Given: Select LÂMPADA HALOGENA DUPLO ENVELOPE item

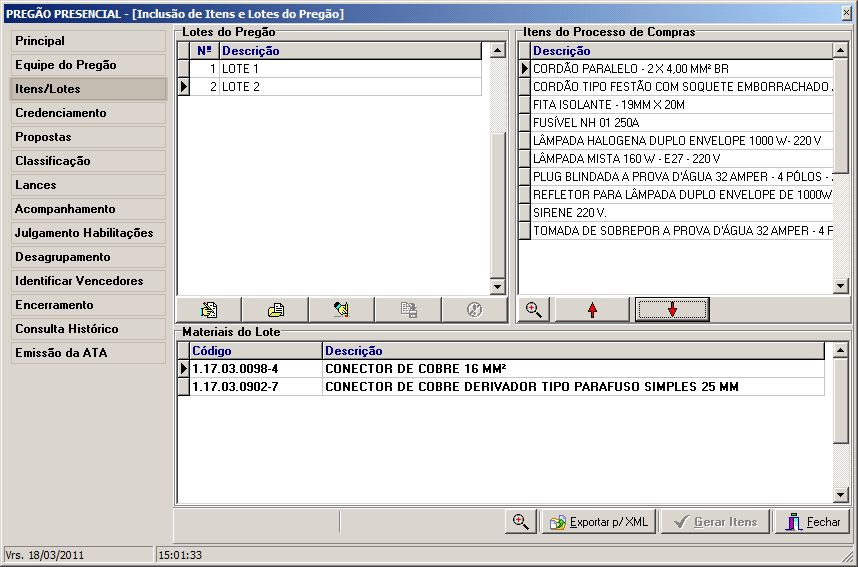Looking at the screenshot, I should coord(676,141).
